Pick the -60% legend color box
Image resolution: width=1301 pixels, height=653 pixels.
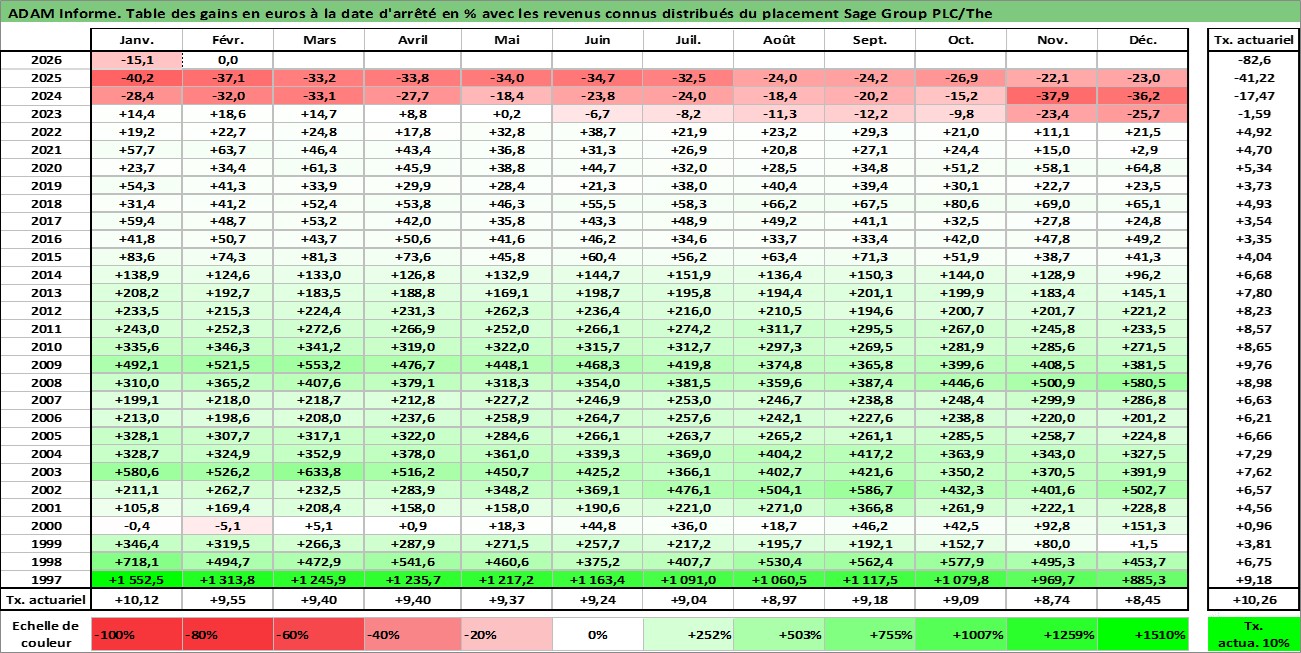(x=318, y=634)
